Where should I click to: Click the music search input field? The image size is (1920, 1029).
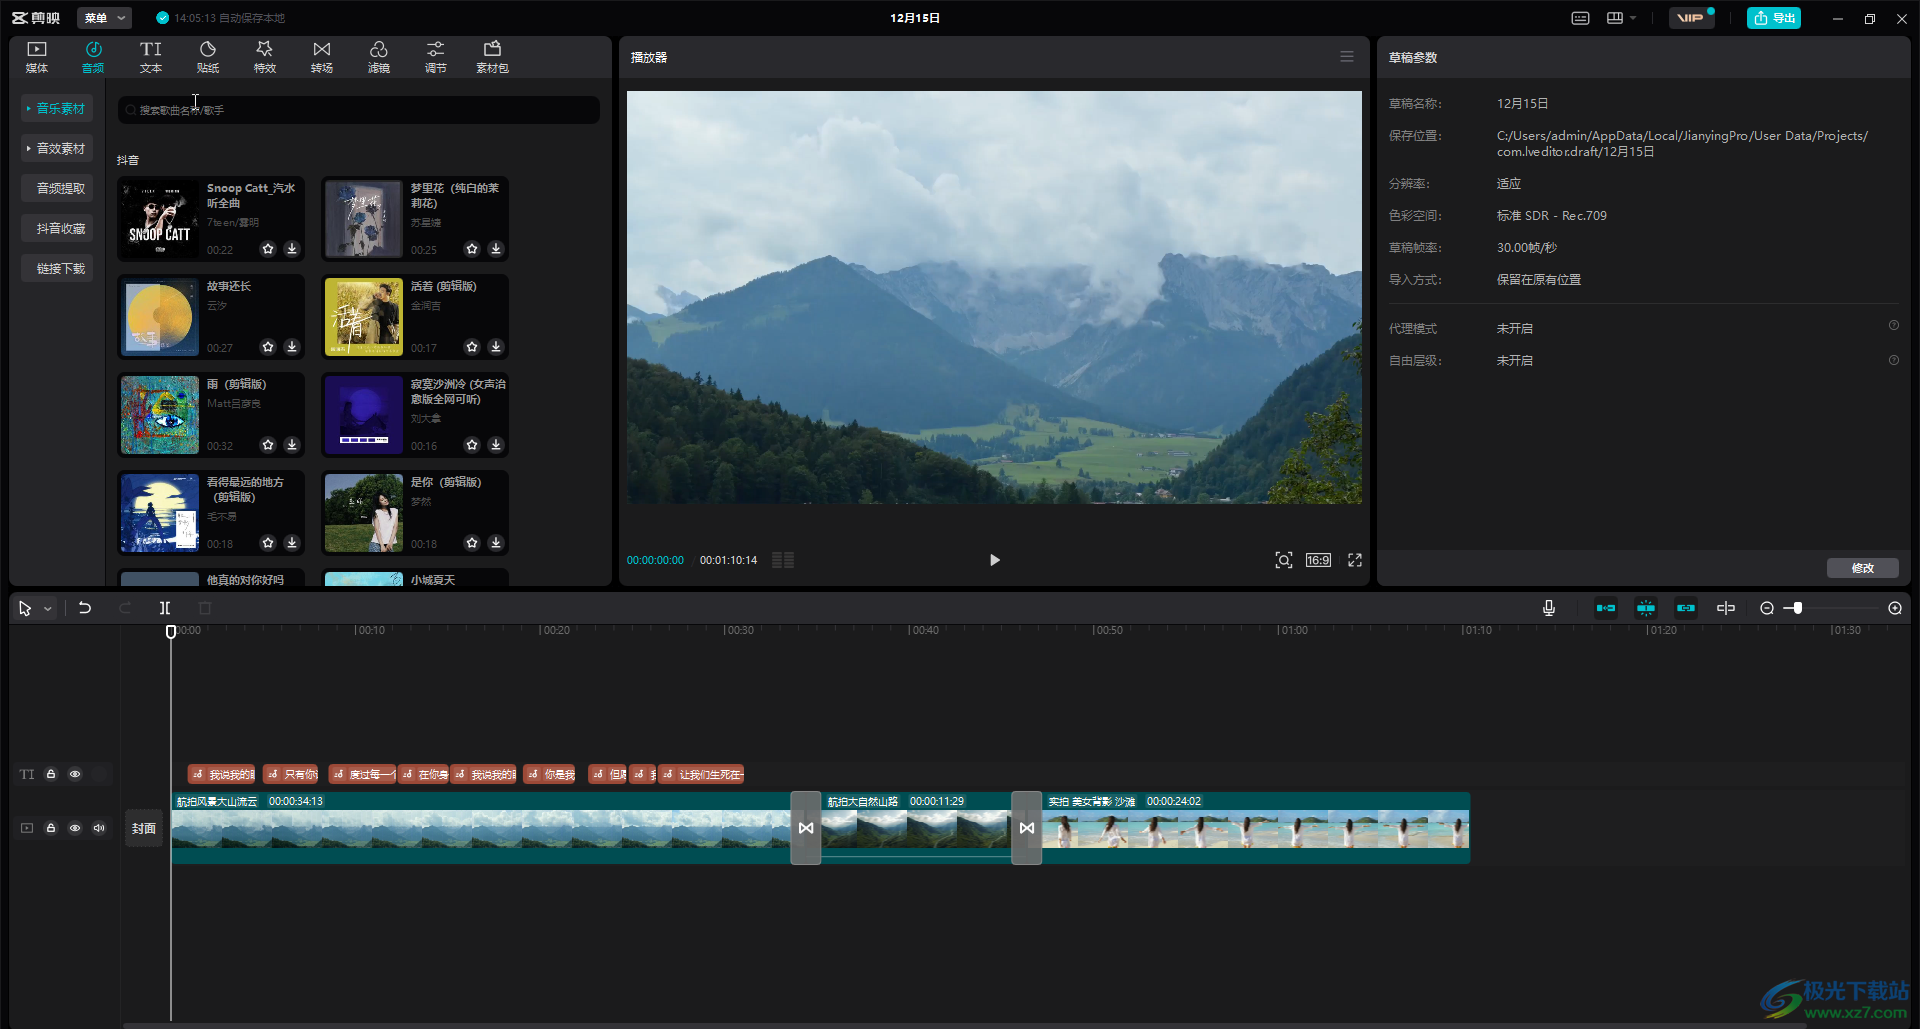359,110
